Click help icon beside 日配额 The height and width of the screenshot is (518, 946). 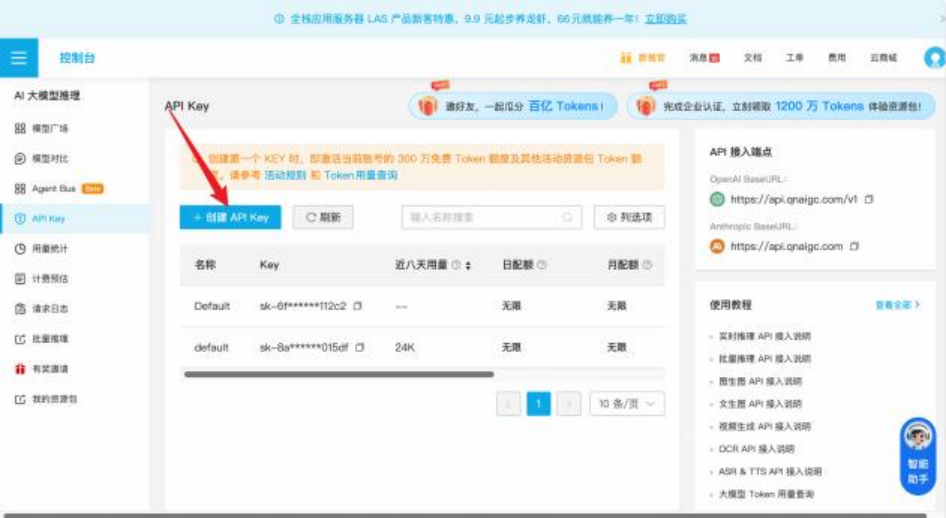pyautogui.click(x=542, y=265)
